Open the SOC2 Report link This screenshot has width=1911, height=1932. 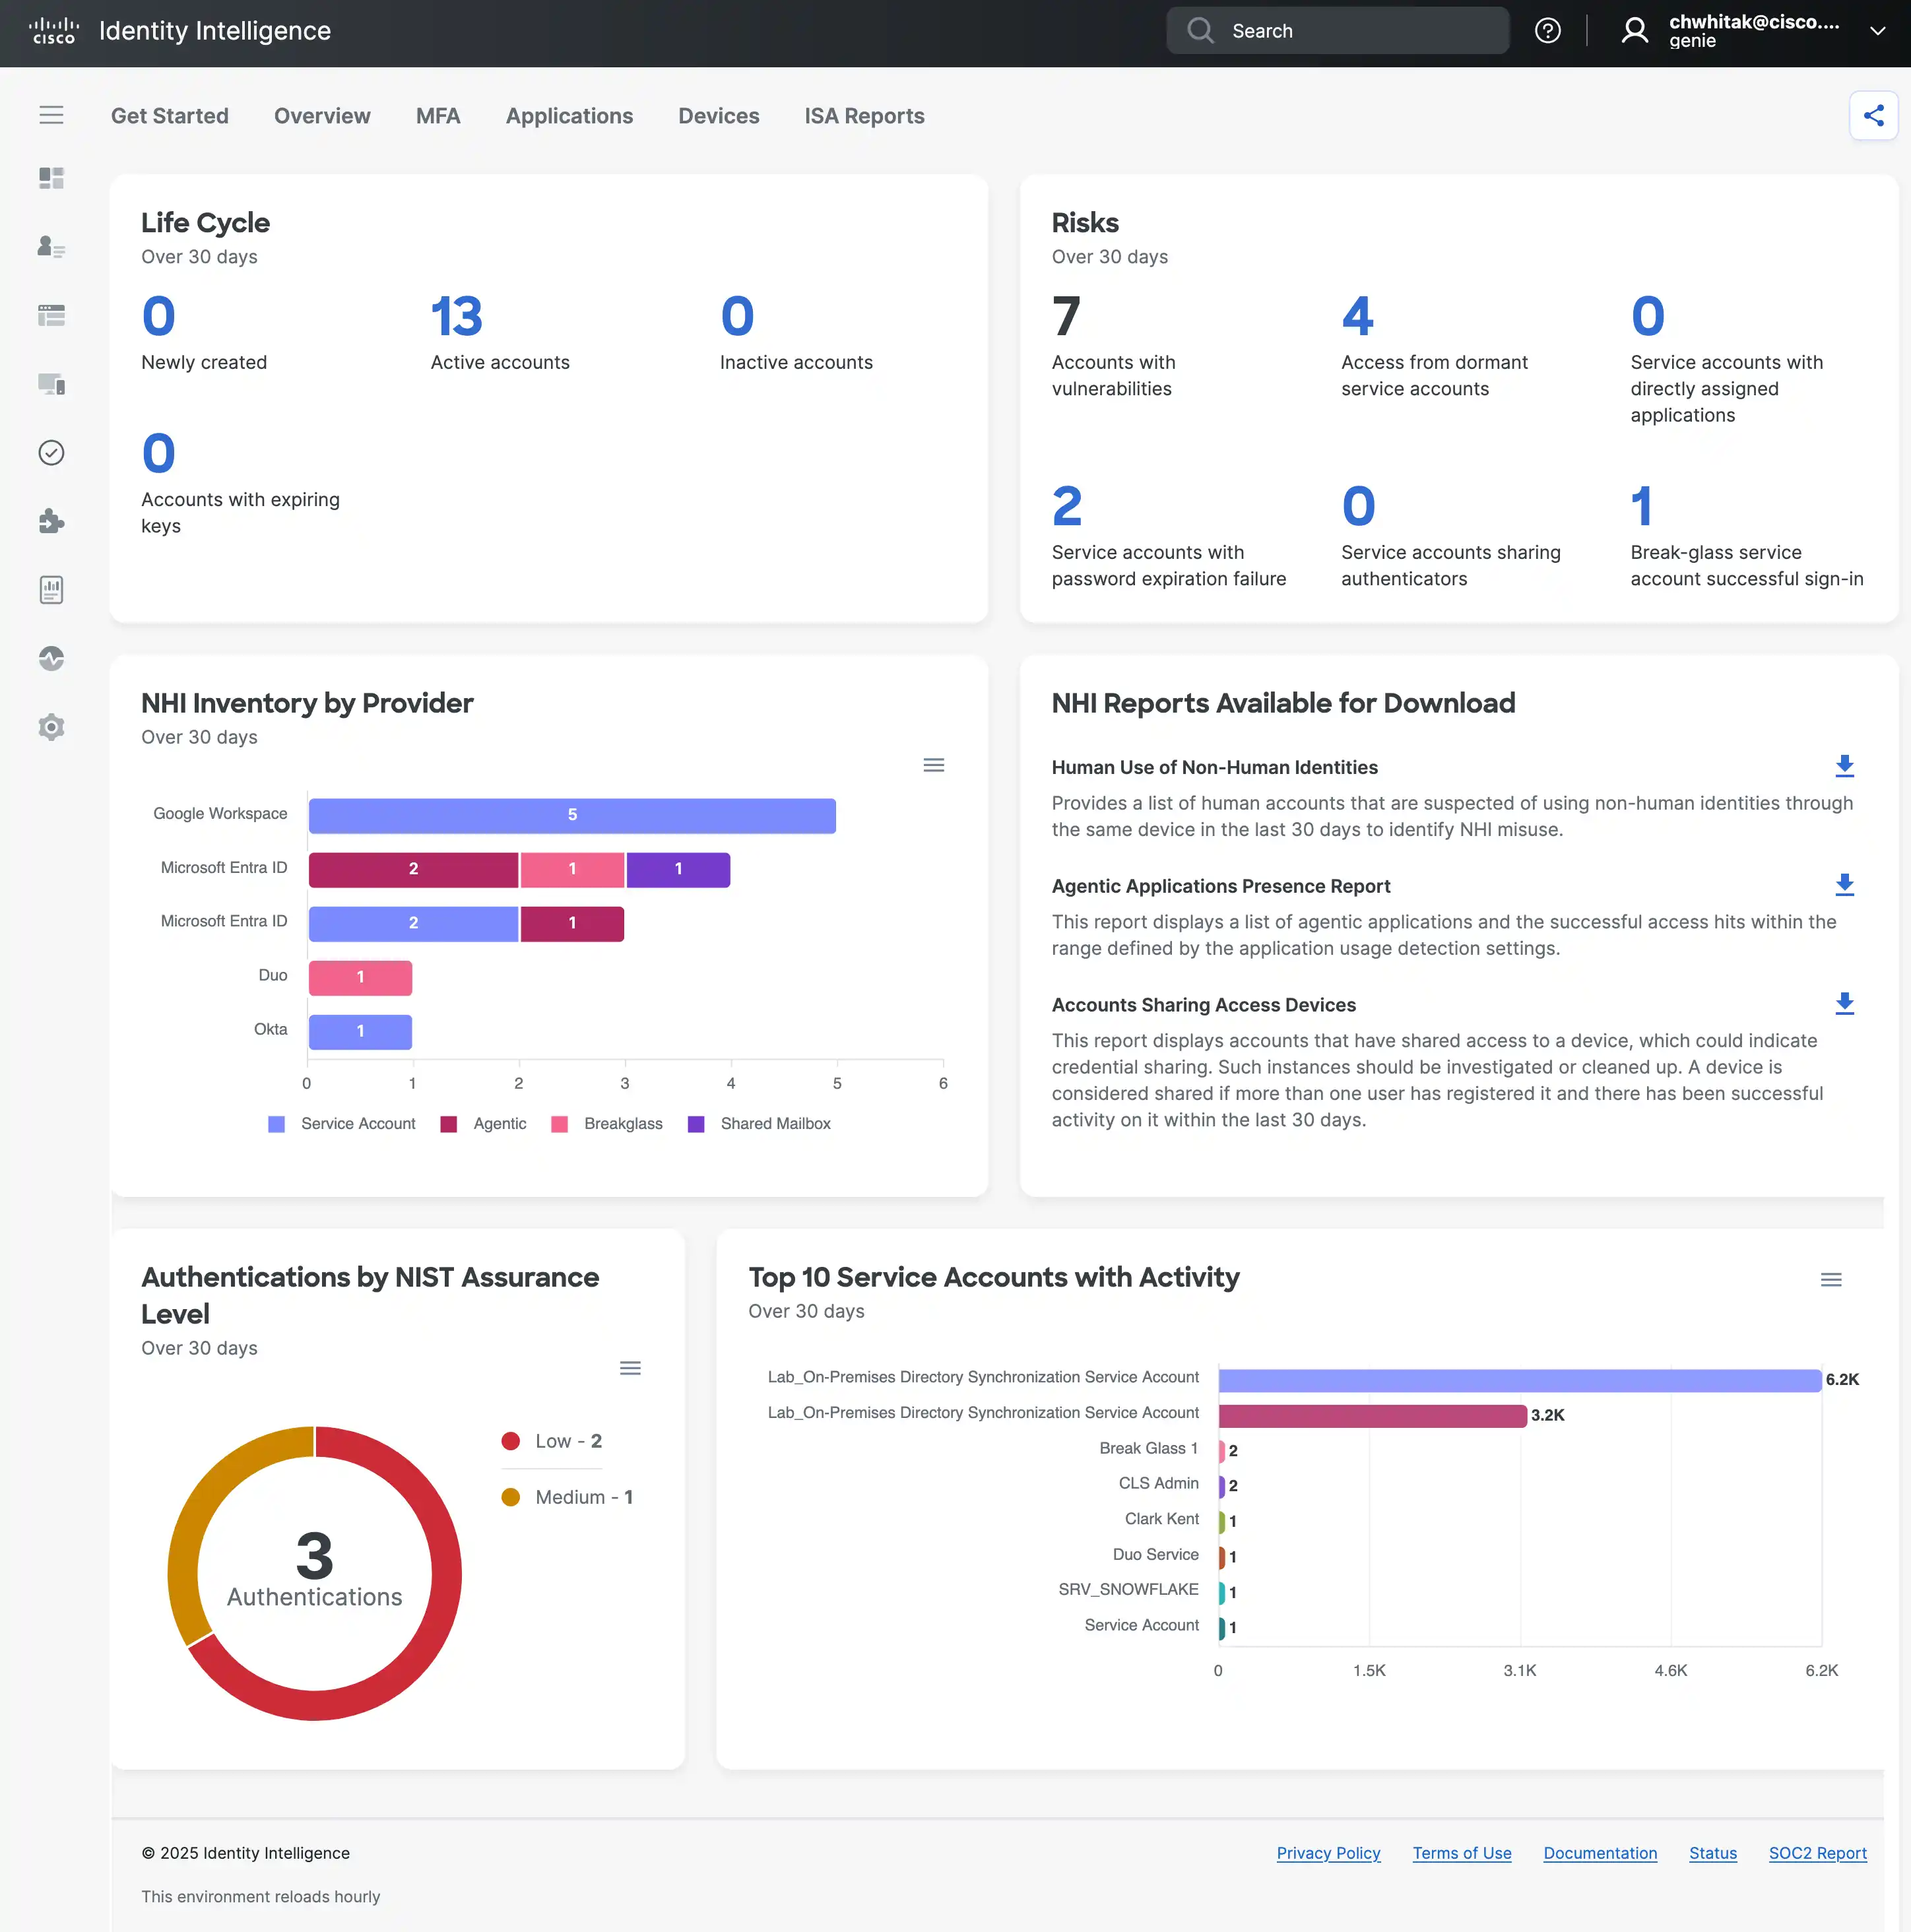coord(1816,1853)
